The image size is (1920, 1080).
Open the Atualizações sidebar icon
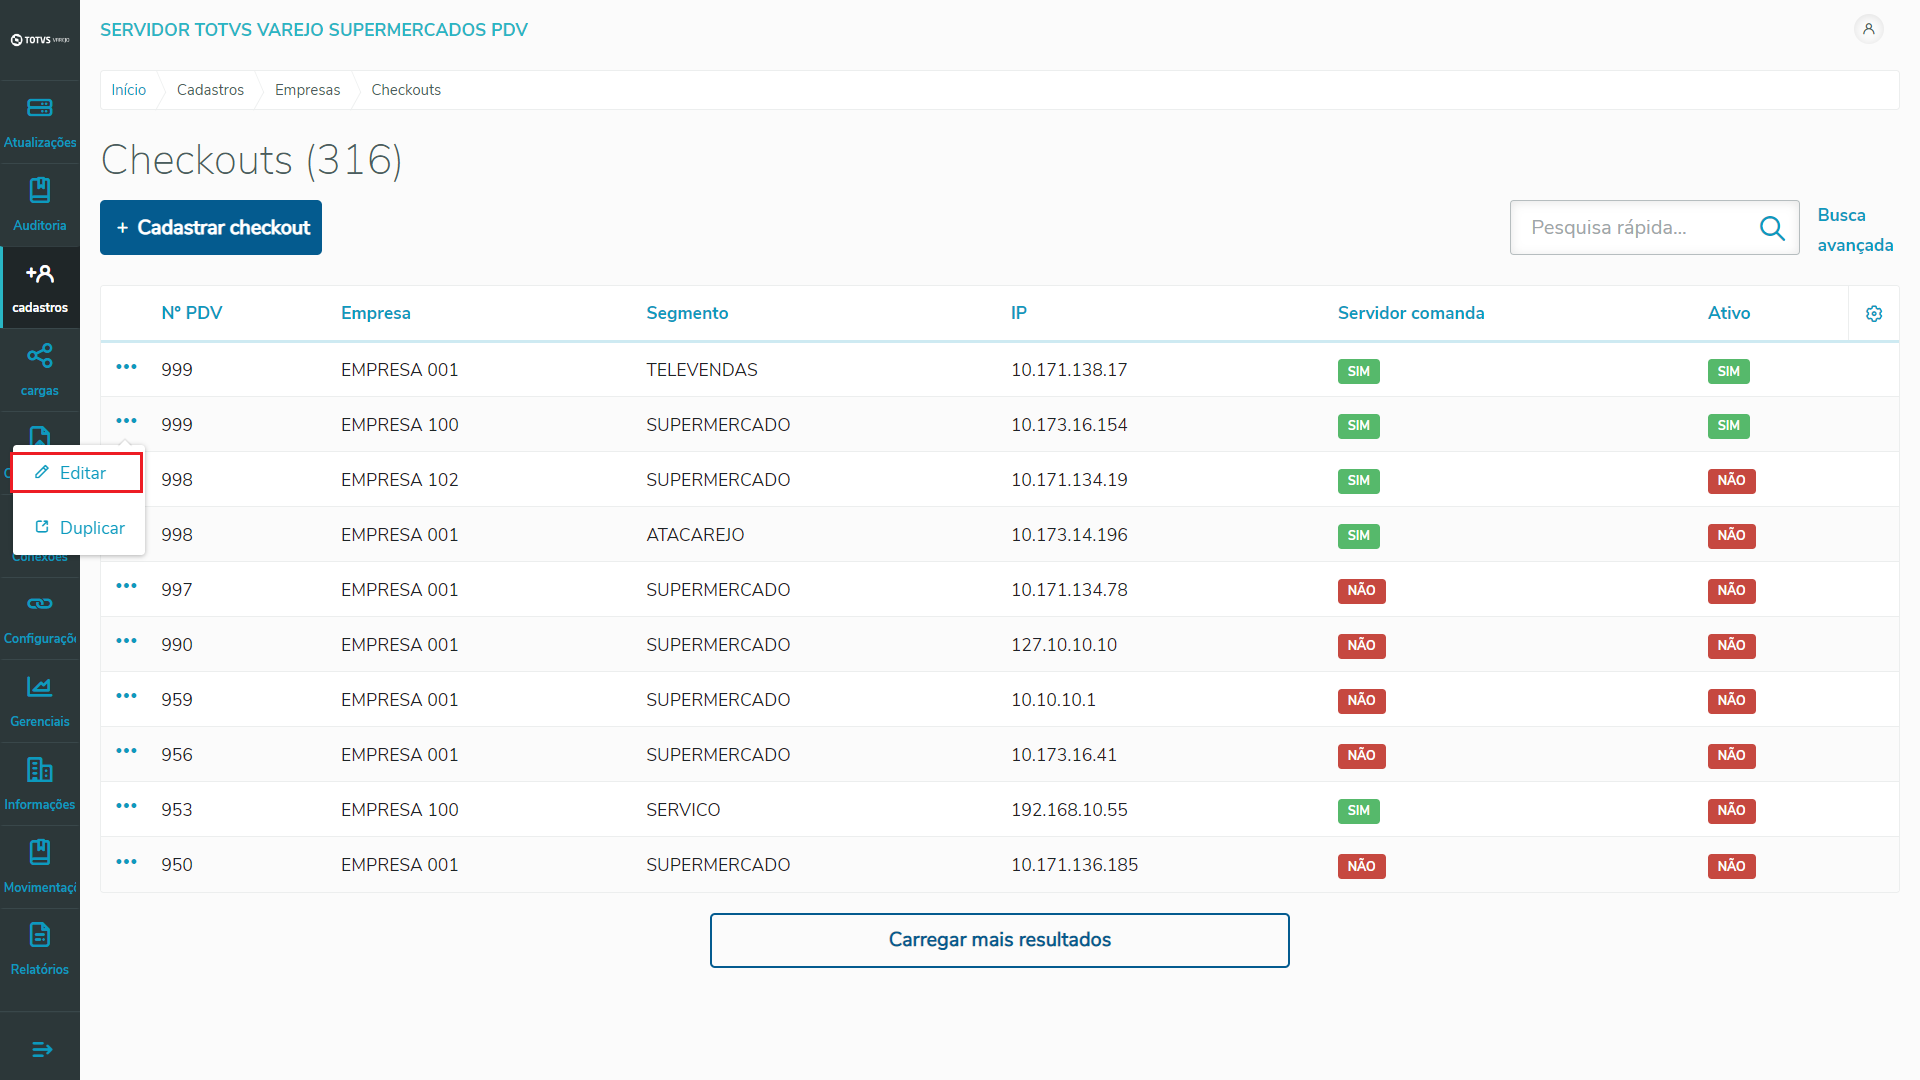(40, 108)
